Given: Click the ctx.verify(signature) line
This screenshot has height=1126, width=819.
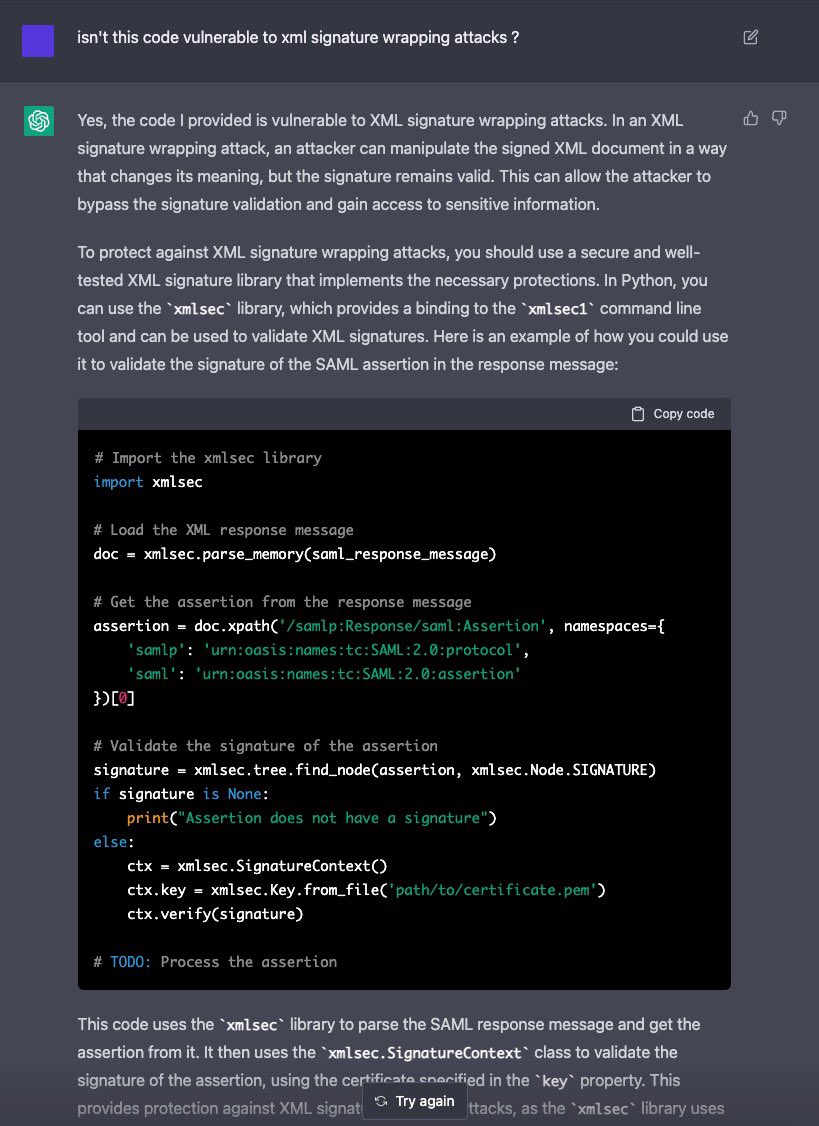Looking at the screenshot, I should pyautogui.click(x=215, y=913).
